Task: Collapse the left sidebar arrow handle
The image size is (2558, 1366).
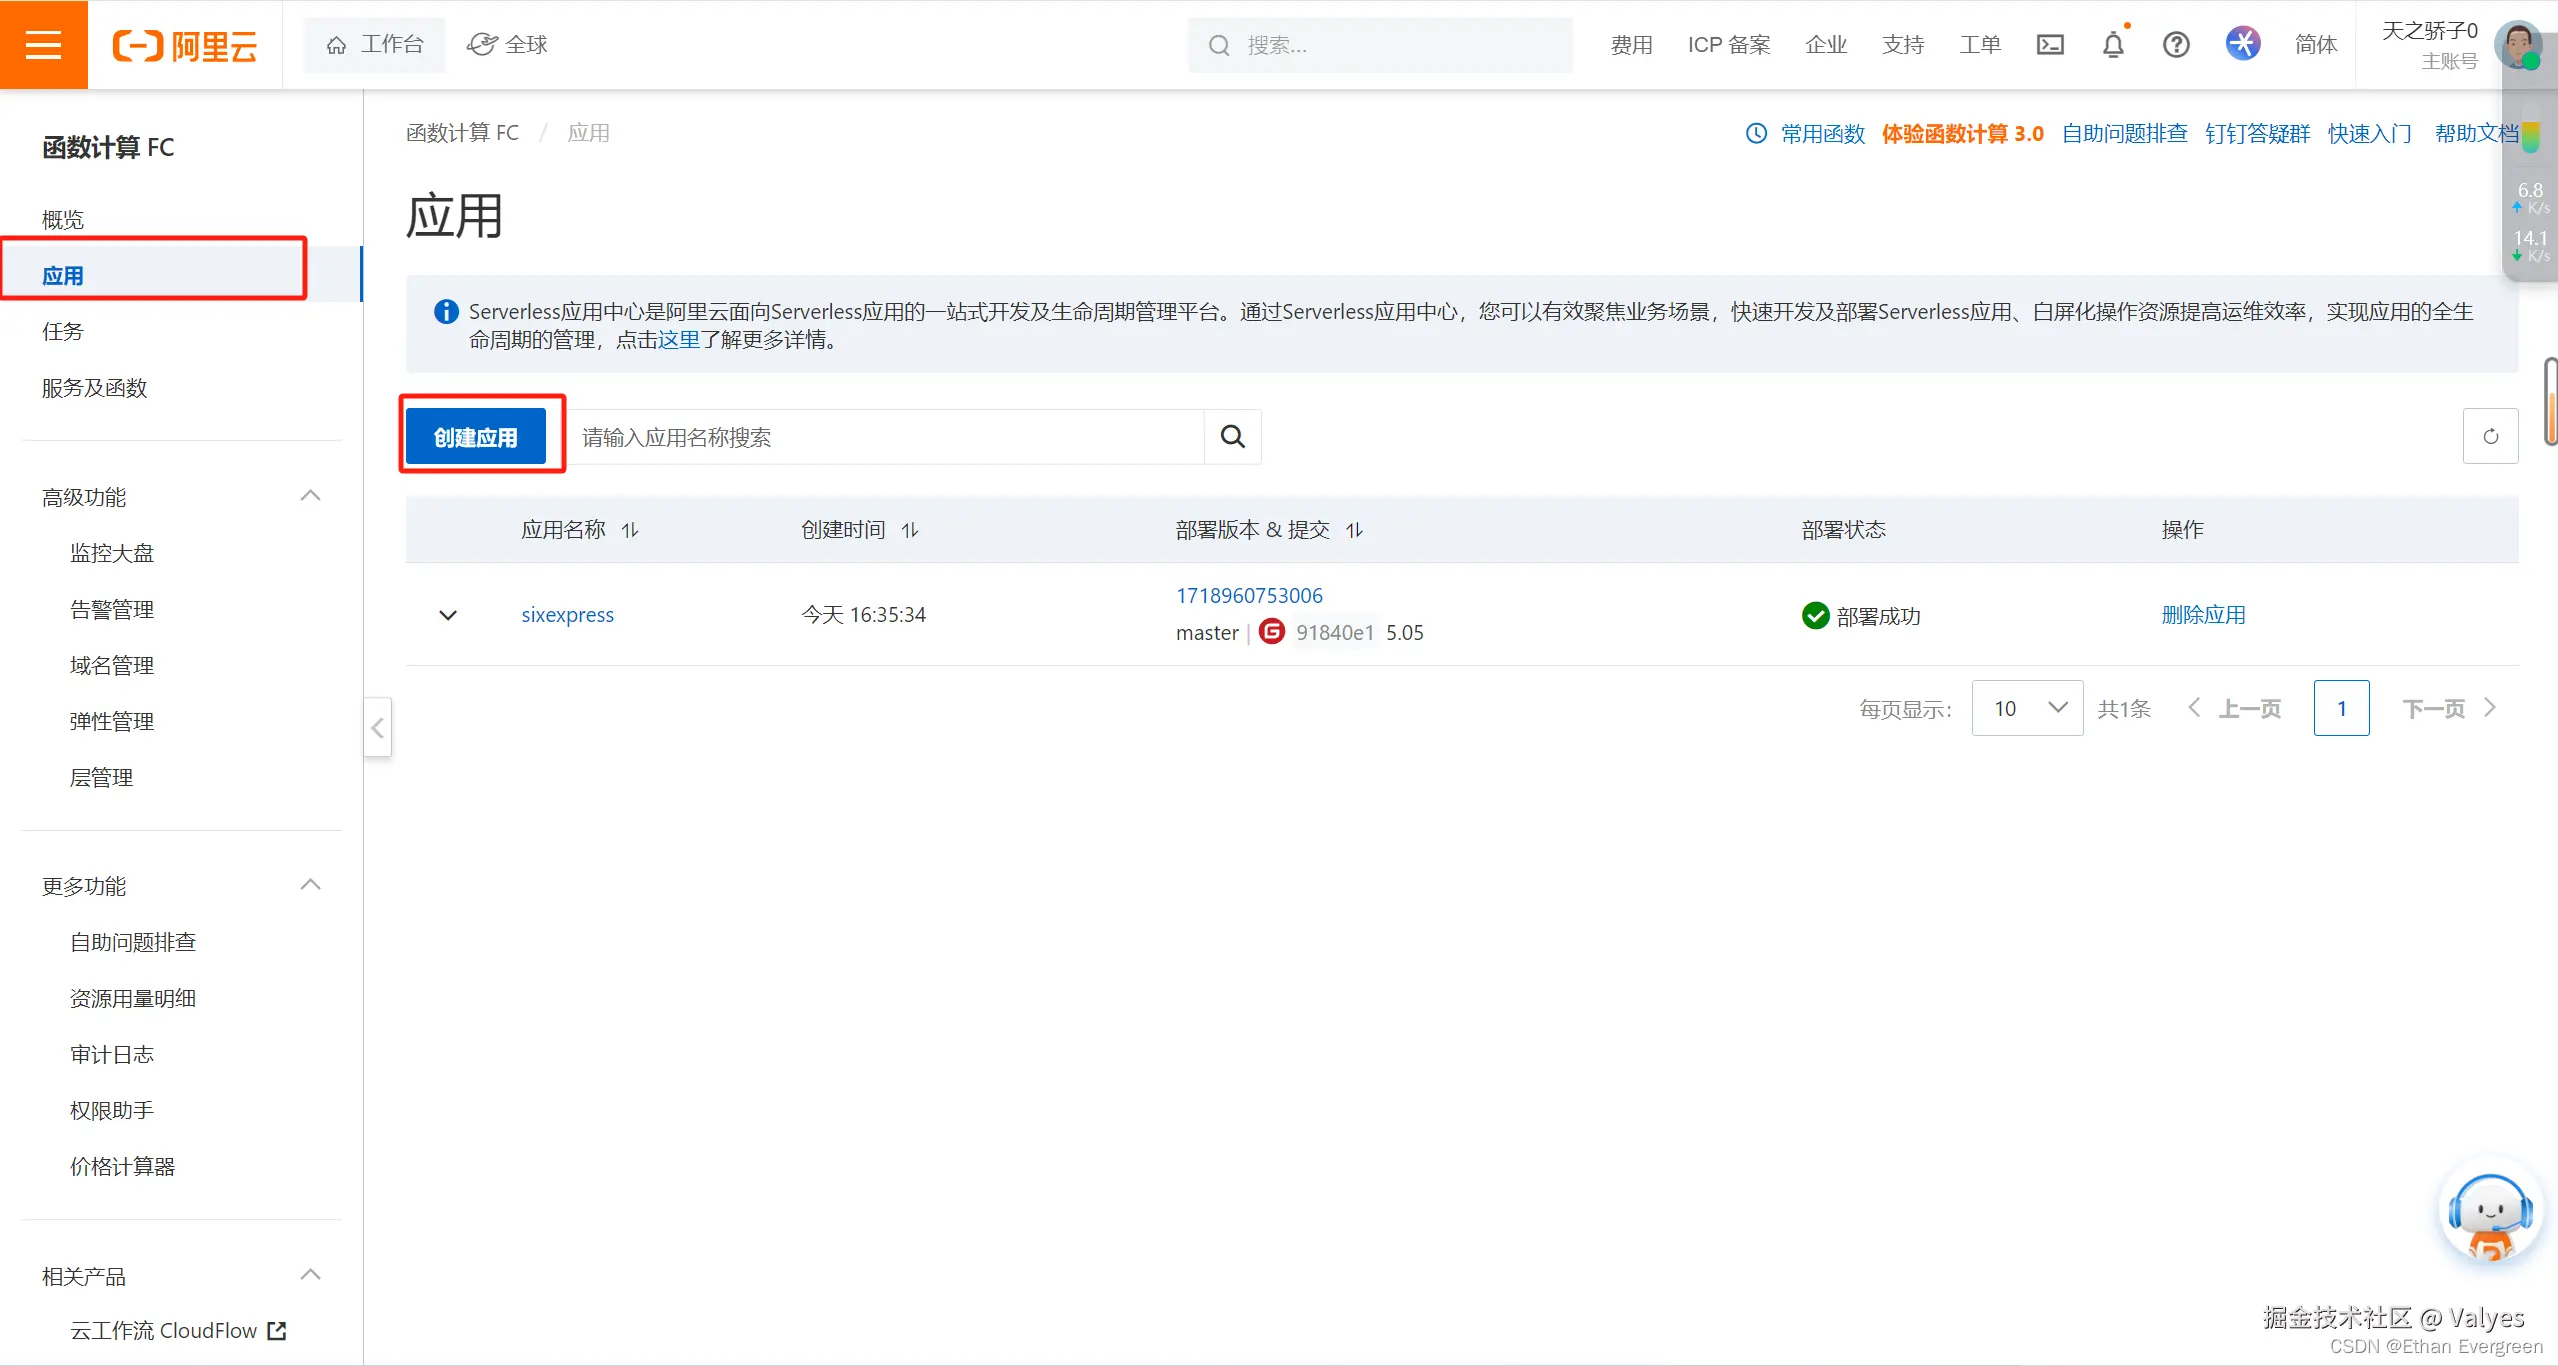Action: coord(377,727)
